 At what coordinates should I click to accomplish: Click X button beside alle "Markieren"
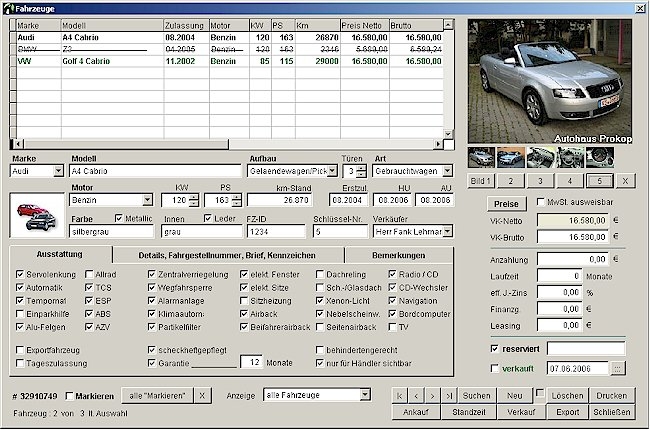(x=203, y=396)
